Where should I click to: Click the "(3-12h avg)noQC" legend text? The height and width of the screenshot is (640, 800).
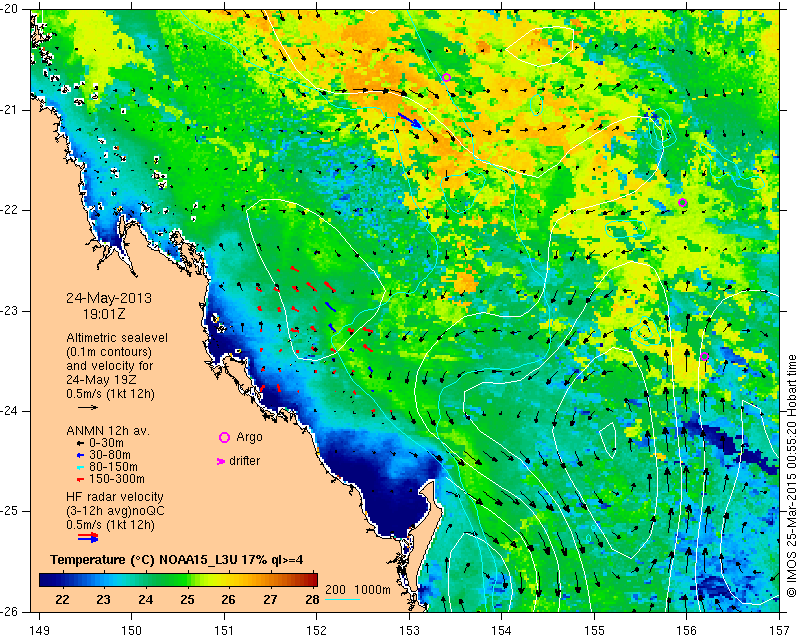(115, 511)
